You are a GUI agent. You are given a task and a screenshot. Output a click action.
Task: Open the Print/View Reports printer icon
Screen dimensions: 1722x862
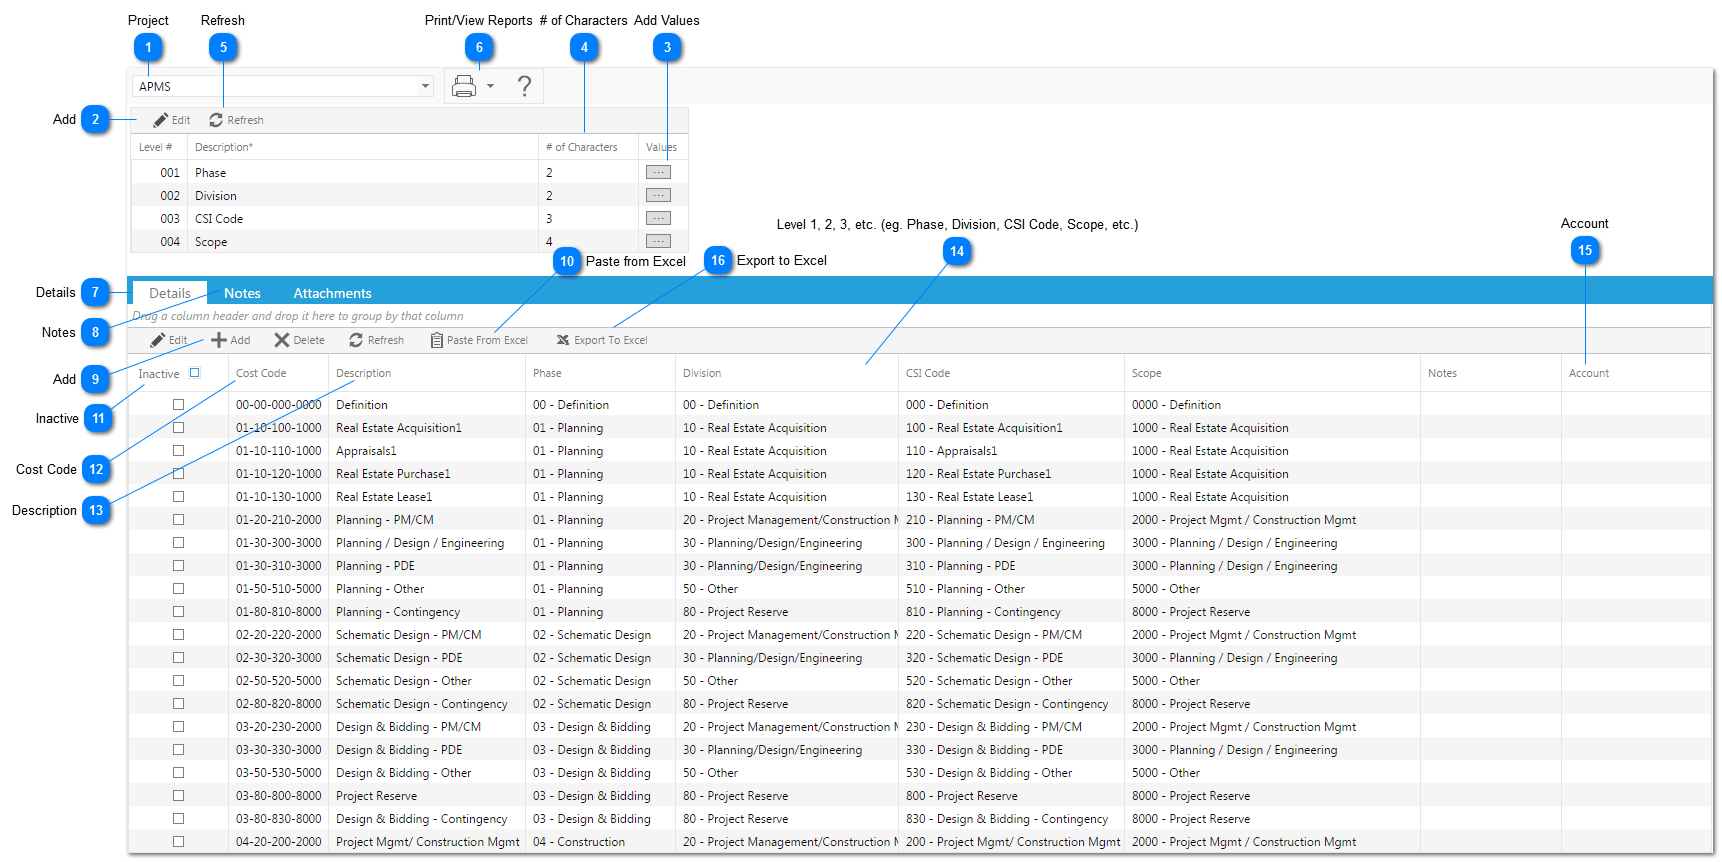pos(464,87)
